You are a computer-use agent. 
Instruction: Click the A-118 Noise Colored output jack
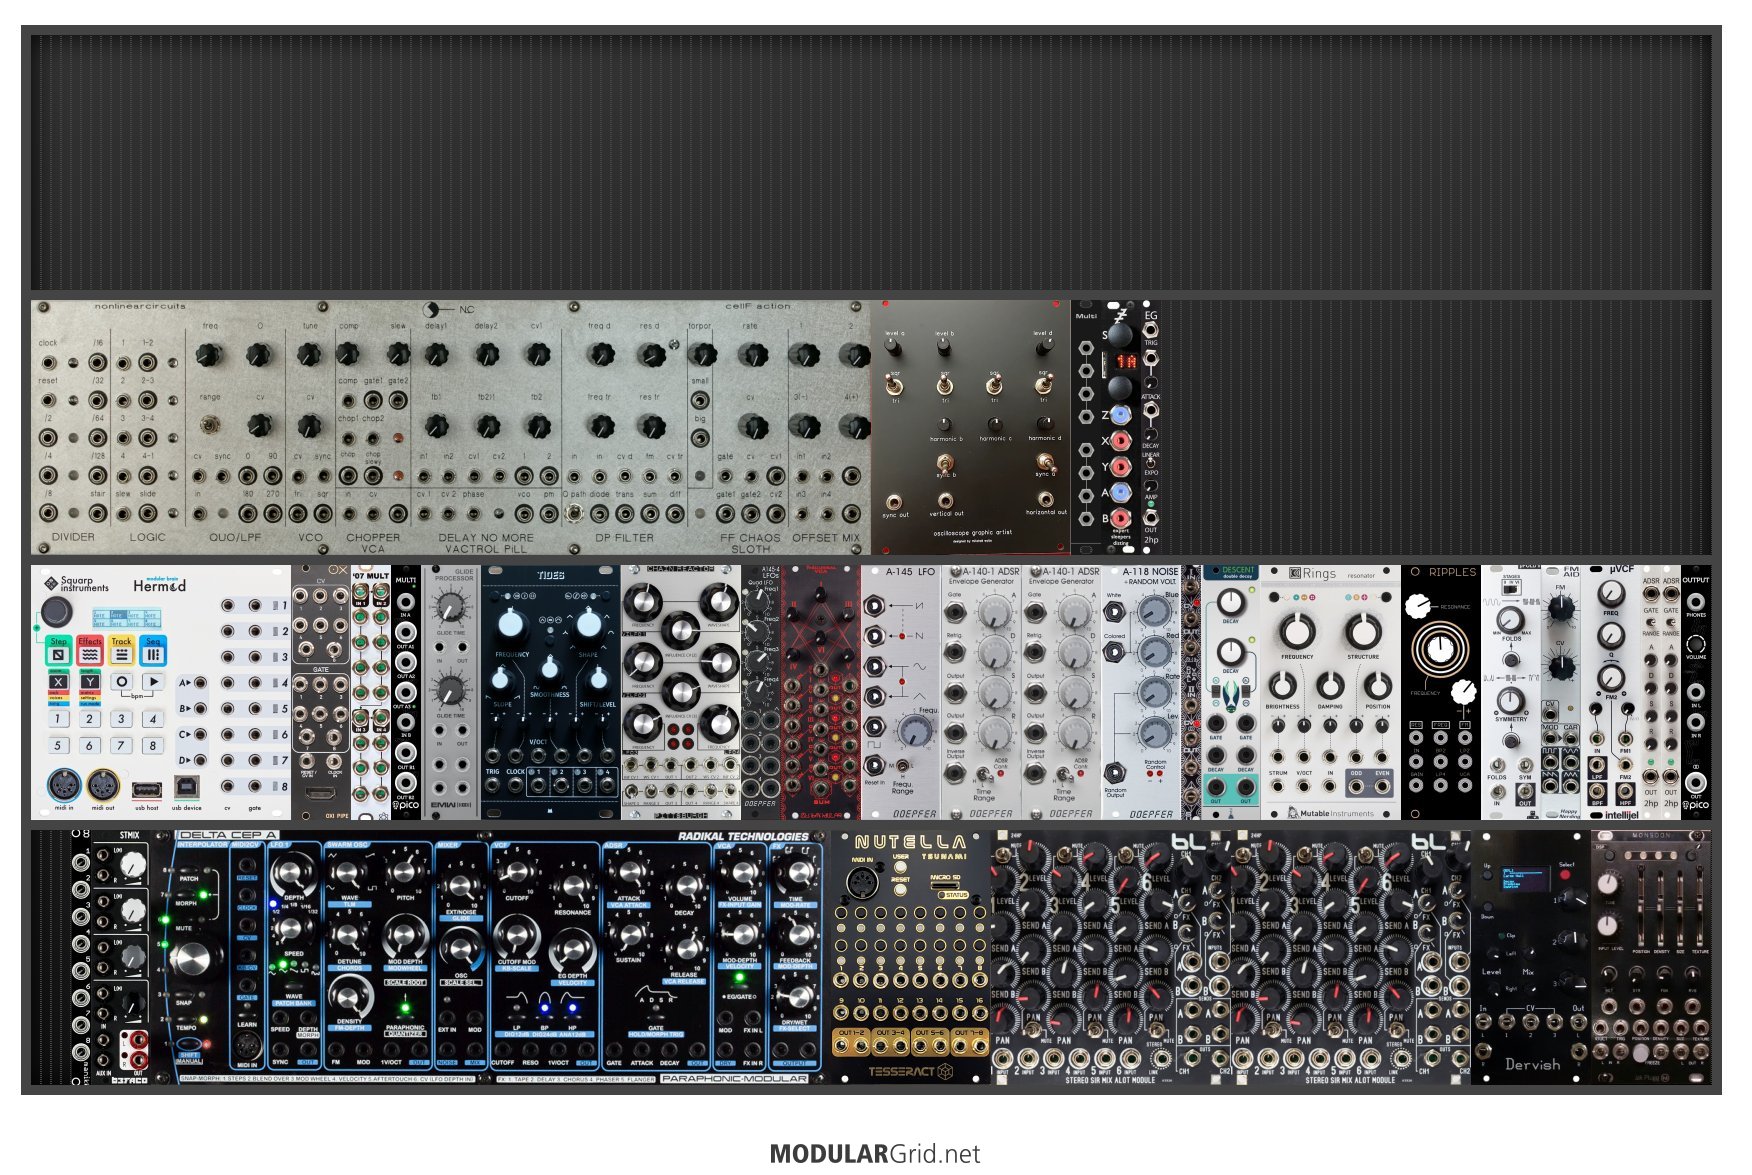point(1115,653)
